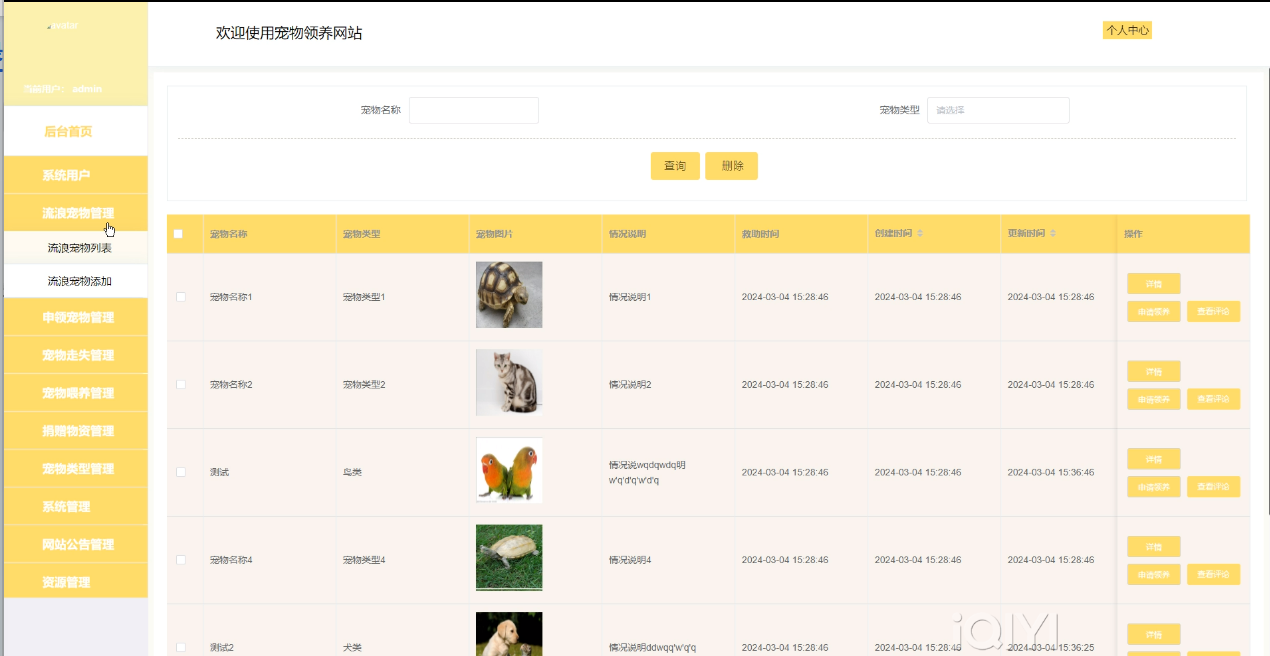The height and width of the screenshot is (656, 1270).
Task: Click 查看评论 for the 鸟类 row
Action: pos(1214,487)
